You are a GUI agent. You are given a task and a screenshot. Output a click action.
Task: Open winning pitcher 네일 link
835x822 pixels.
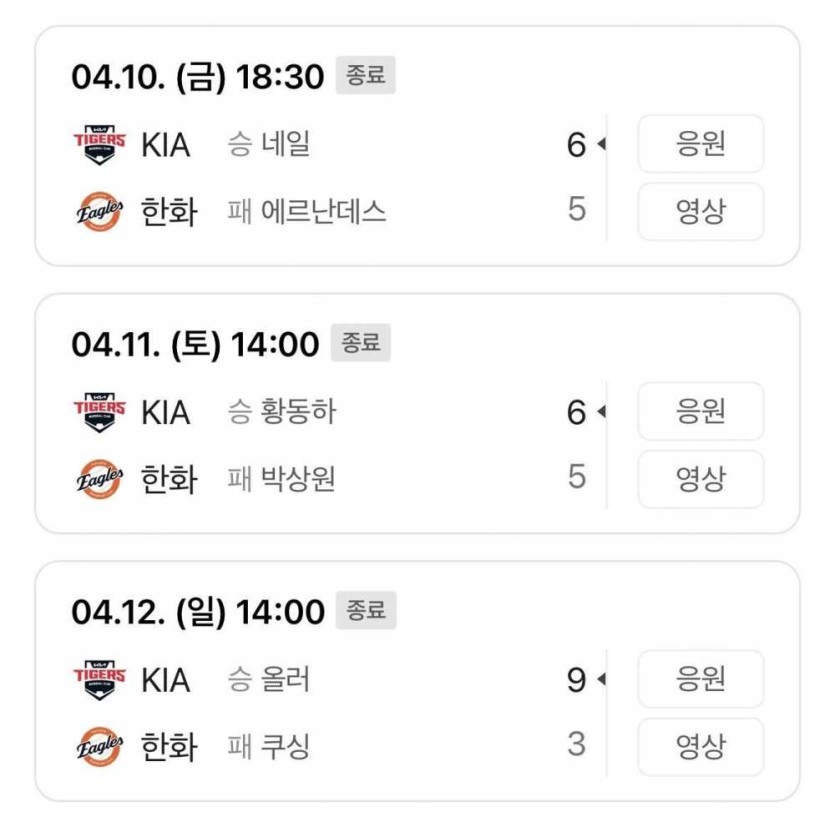pyautogui.click(x=283, y=144)
